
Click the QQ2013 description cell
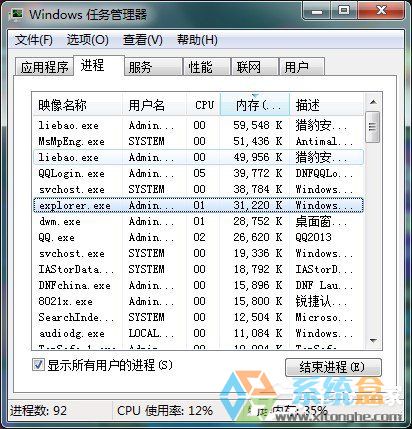(x=313, y=237)
